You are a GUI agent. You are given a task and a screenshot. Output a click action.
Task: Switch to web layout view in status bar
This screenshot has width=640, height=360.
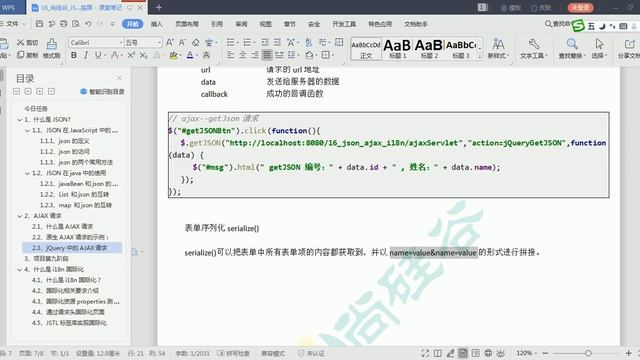pyautogui.click(x=488, y=353)
